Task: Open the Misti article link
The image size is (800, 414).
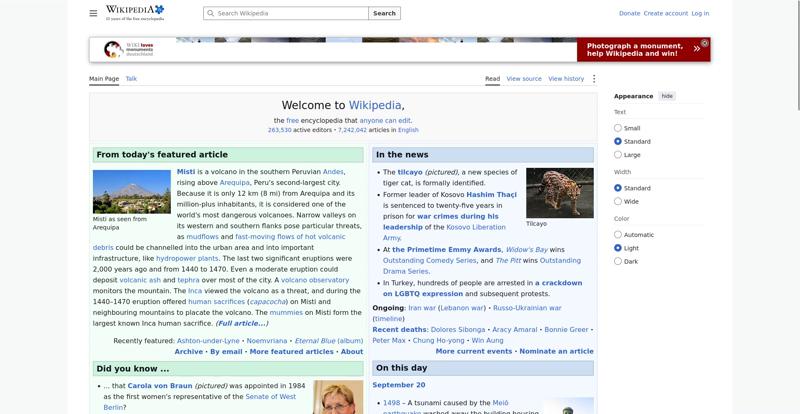Action: [186, 172]
